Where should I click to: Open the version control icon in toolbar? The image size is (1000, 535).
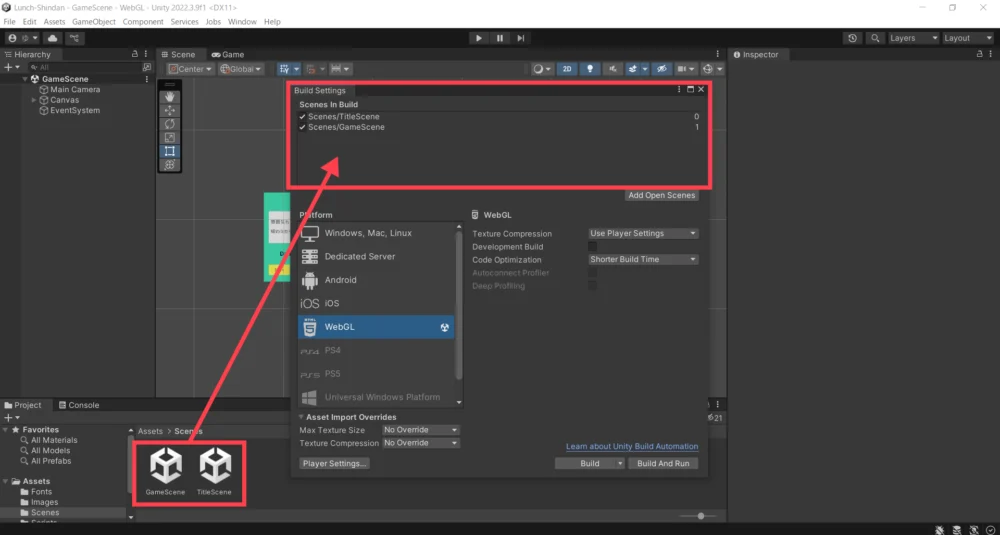pos(75,38)
